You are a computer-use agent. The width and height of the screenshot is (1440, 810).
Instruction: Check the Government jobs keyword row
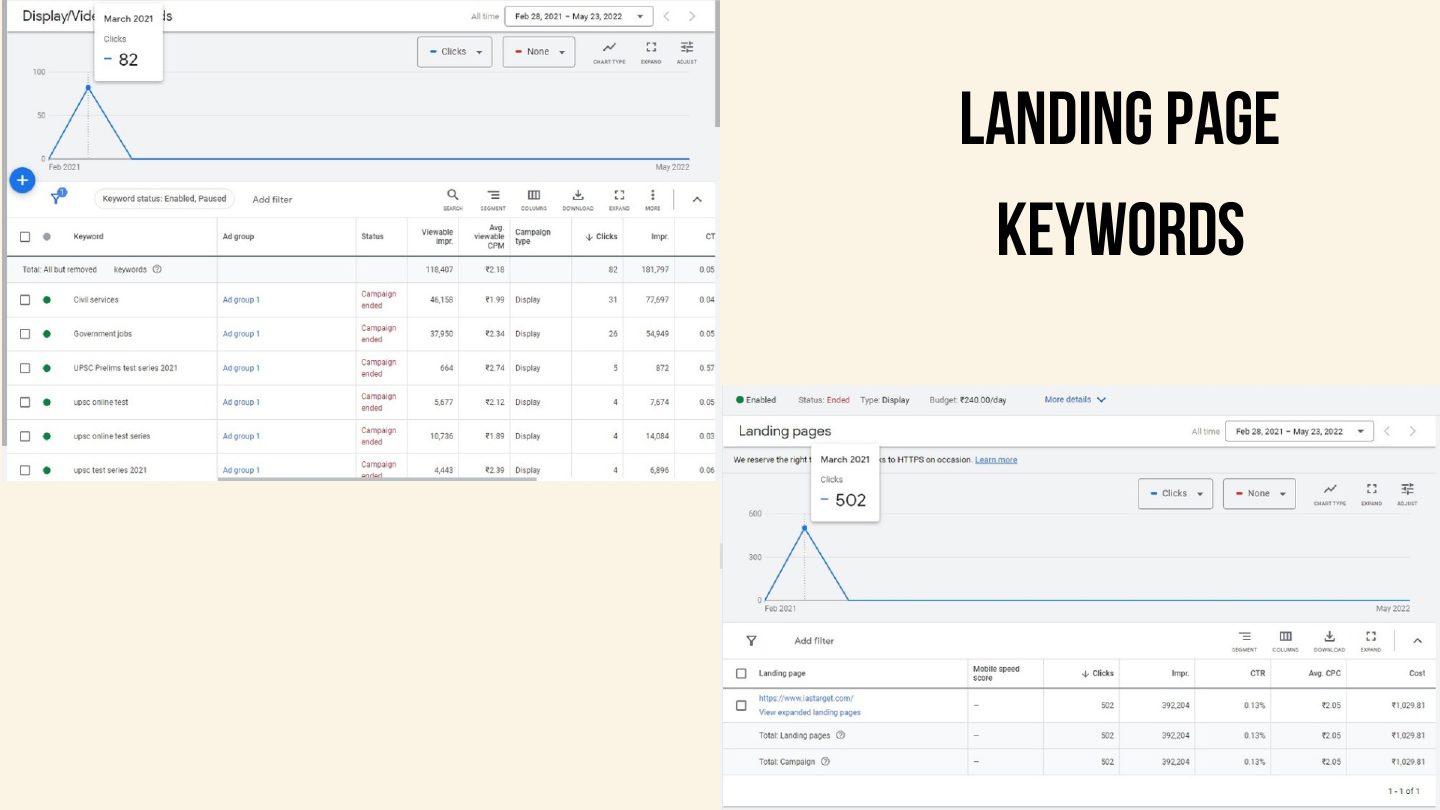(x=25, y=334)
